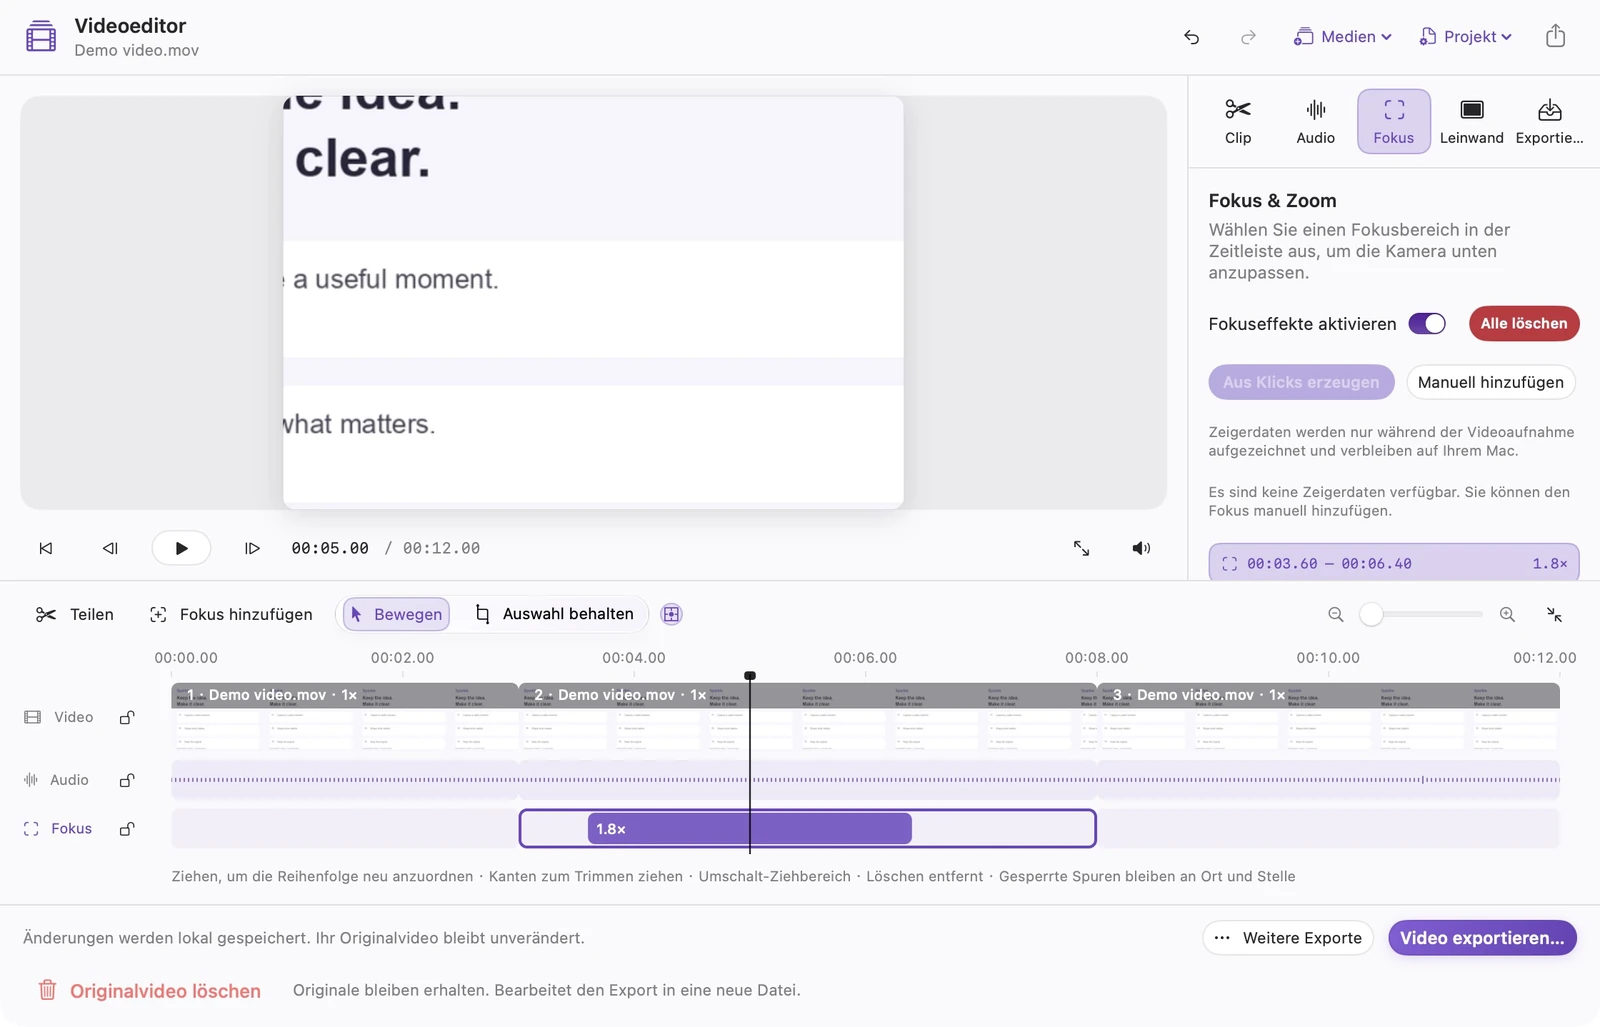Click the fullscreen expand icon
Image resolution: width=1600 pixels, height=1027 pixels.
click(x=1081, y=548)
